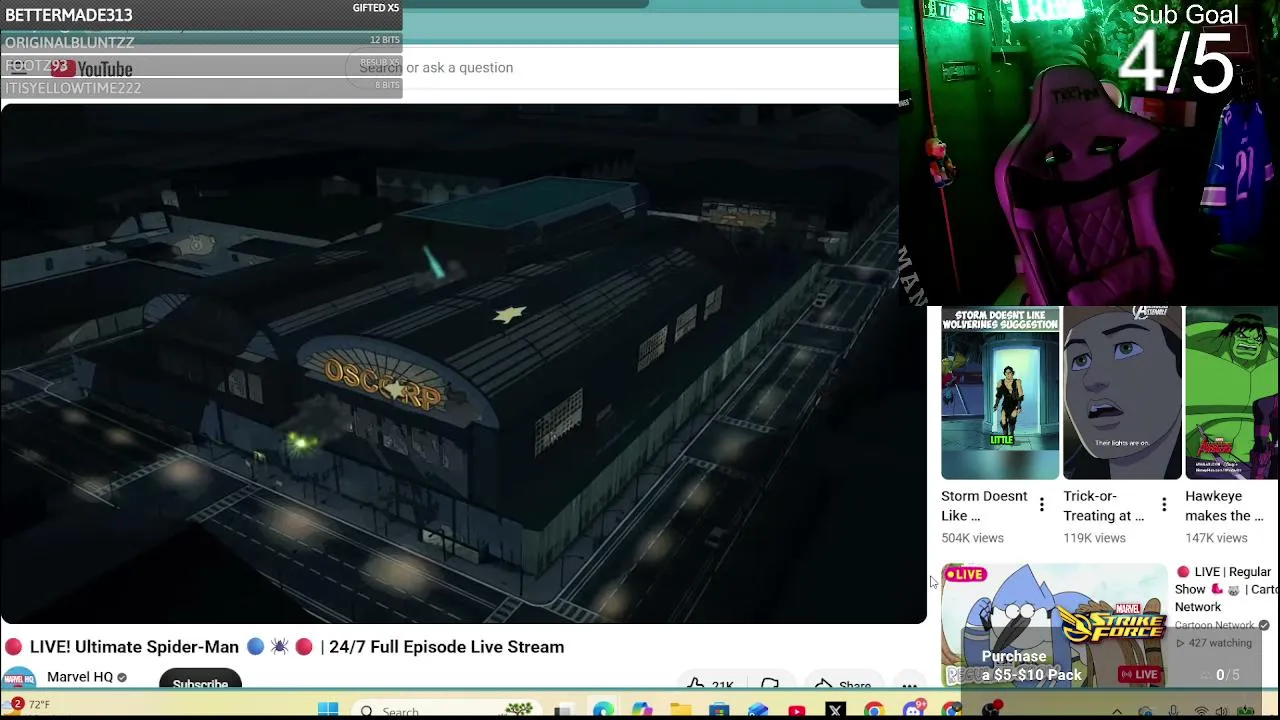
Task: Open options menu for 'Trick-or-Treating at' short
Action: coord(1164,505)
